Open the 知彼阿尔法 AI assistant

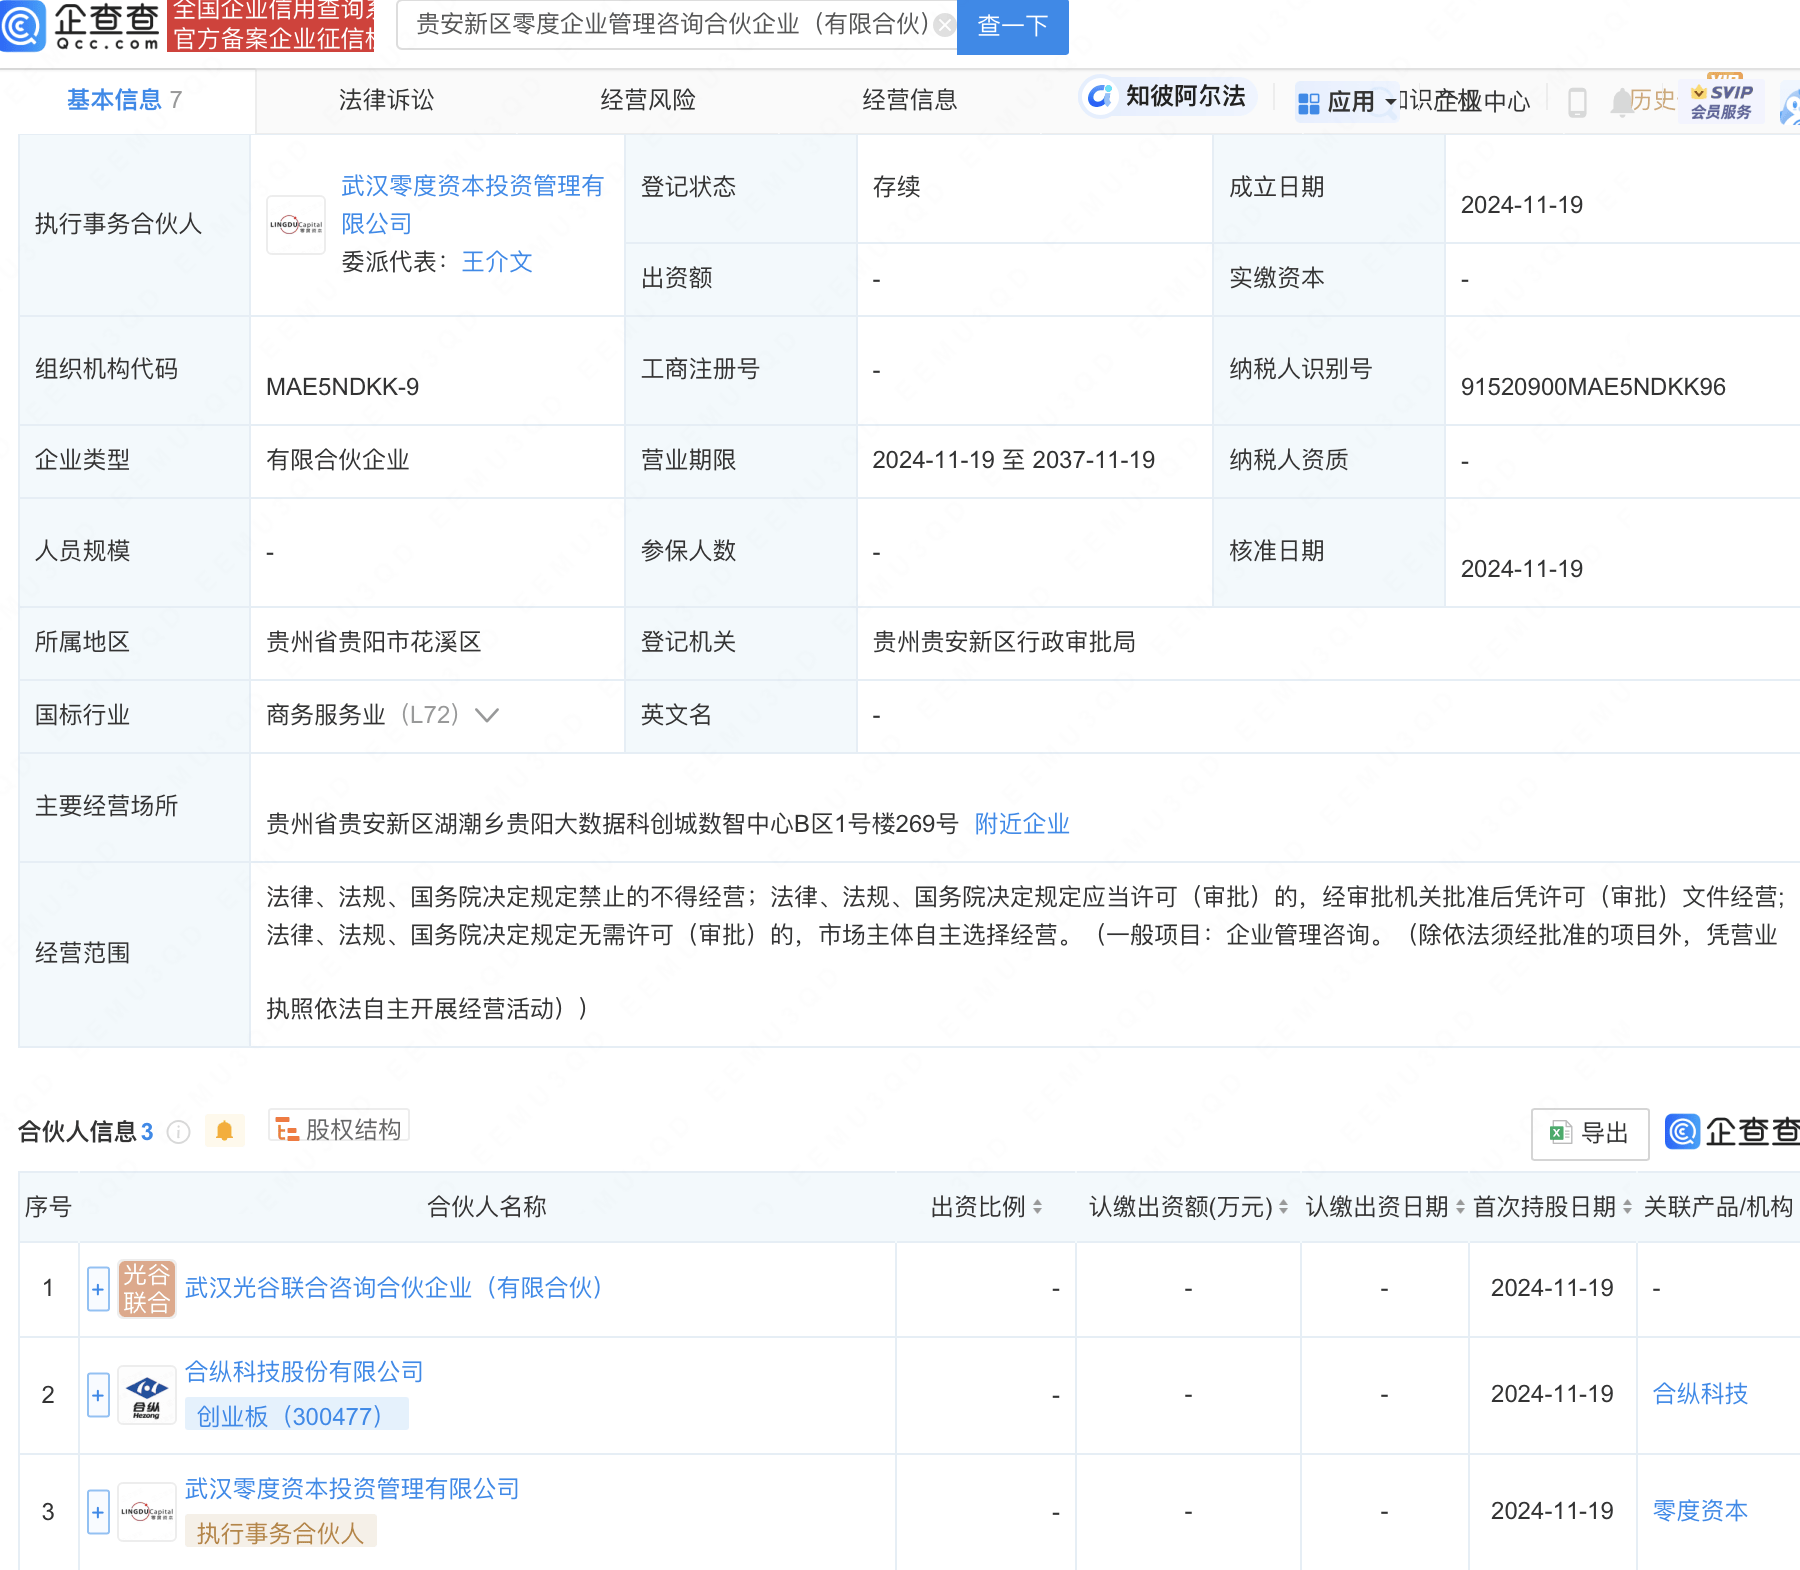(x=1167, y=96)
